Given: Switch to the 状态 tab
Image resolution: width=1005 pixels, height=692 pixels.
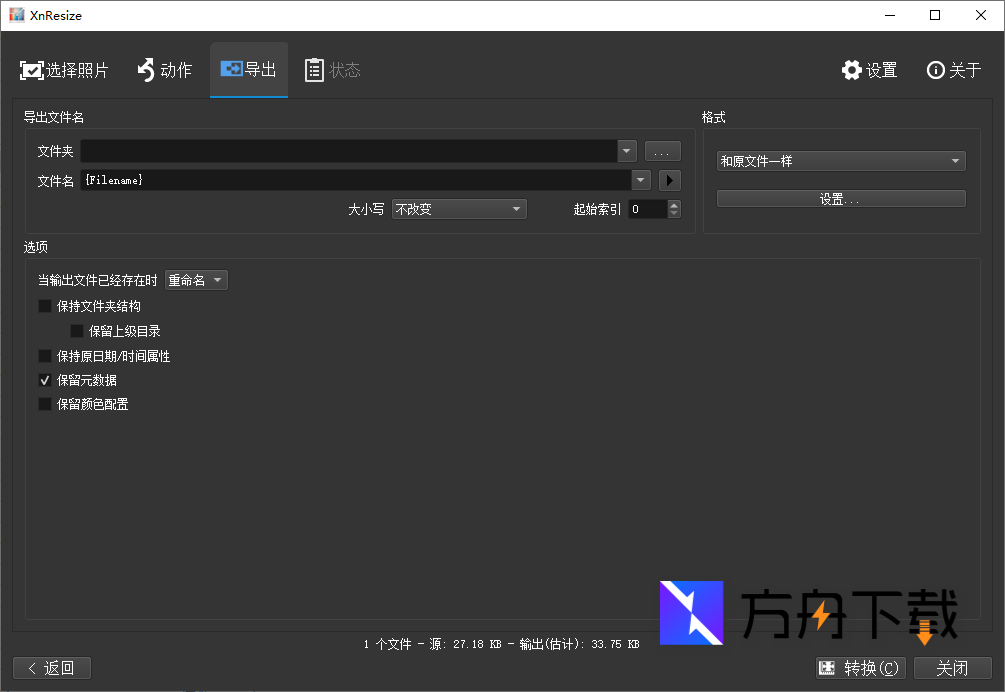Looking at the screenshot, I should click(333, 69).
